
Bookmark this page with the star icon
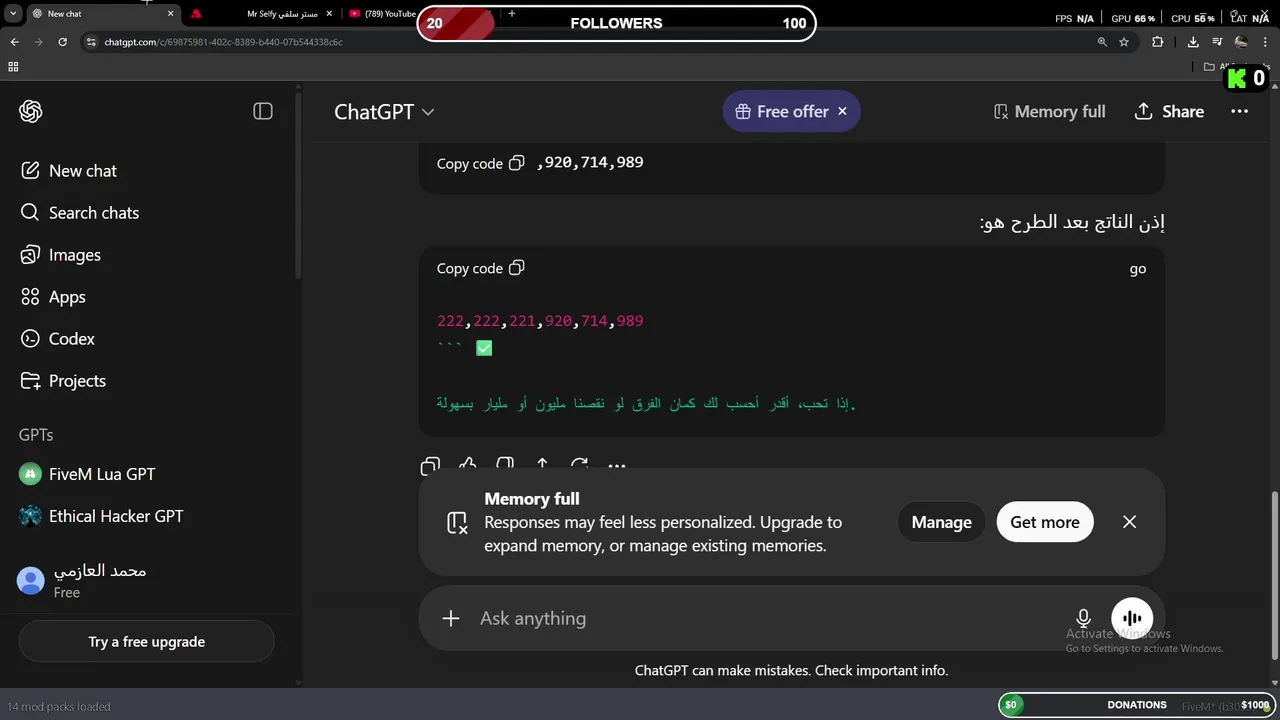tap(1124, 42)
